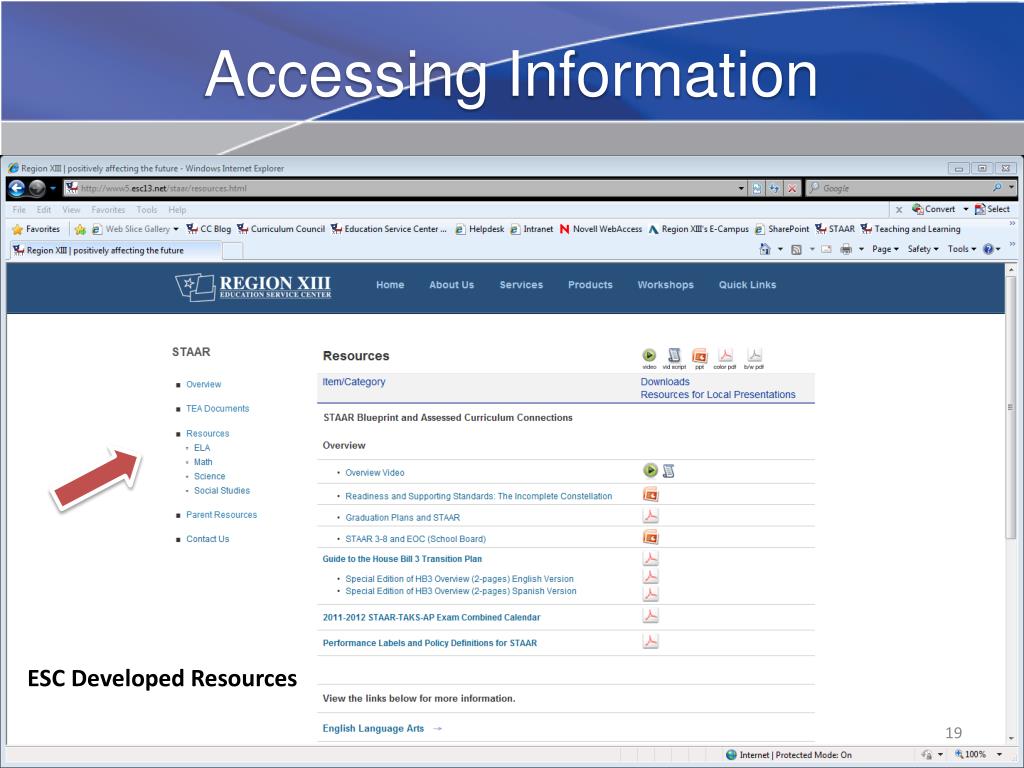Click the browser Forward arrow button
This screenshot has width=1024, height=768.
point(37,188)
